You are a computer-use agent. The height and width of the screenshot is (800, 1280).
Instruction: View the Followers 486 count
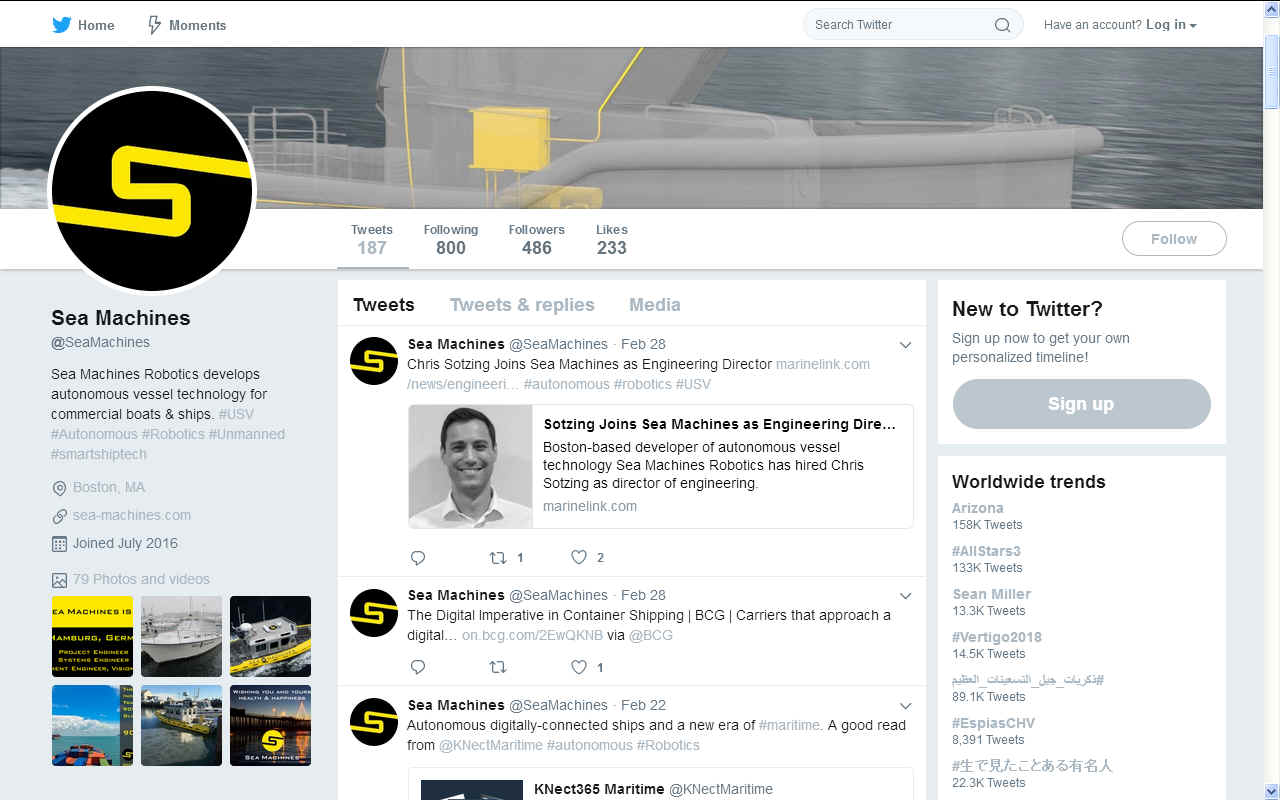pos(536,240)
